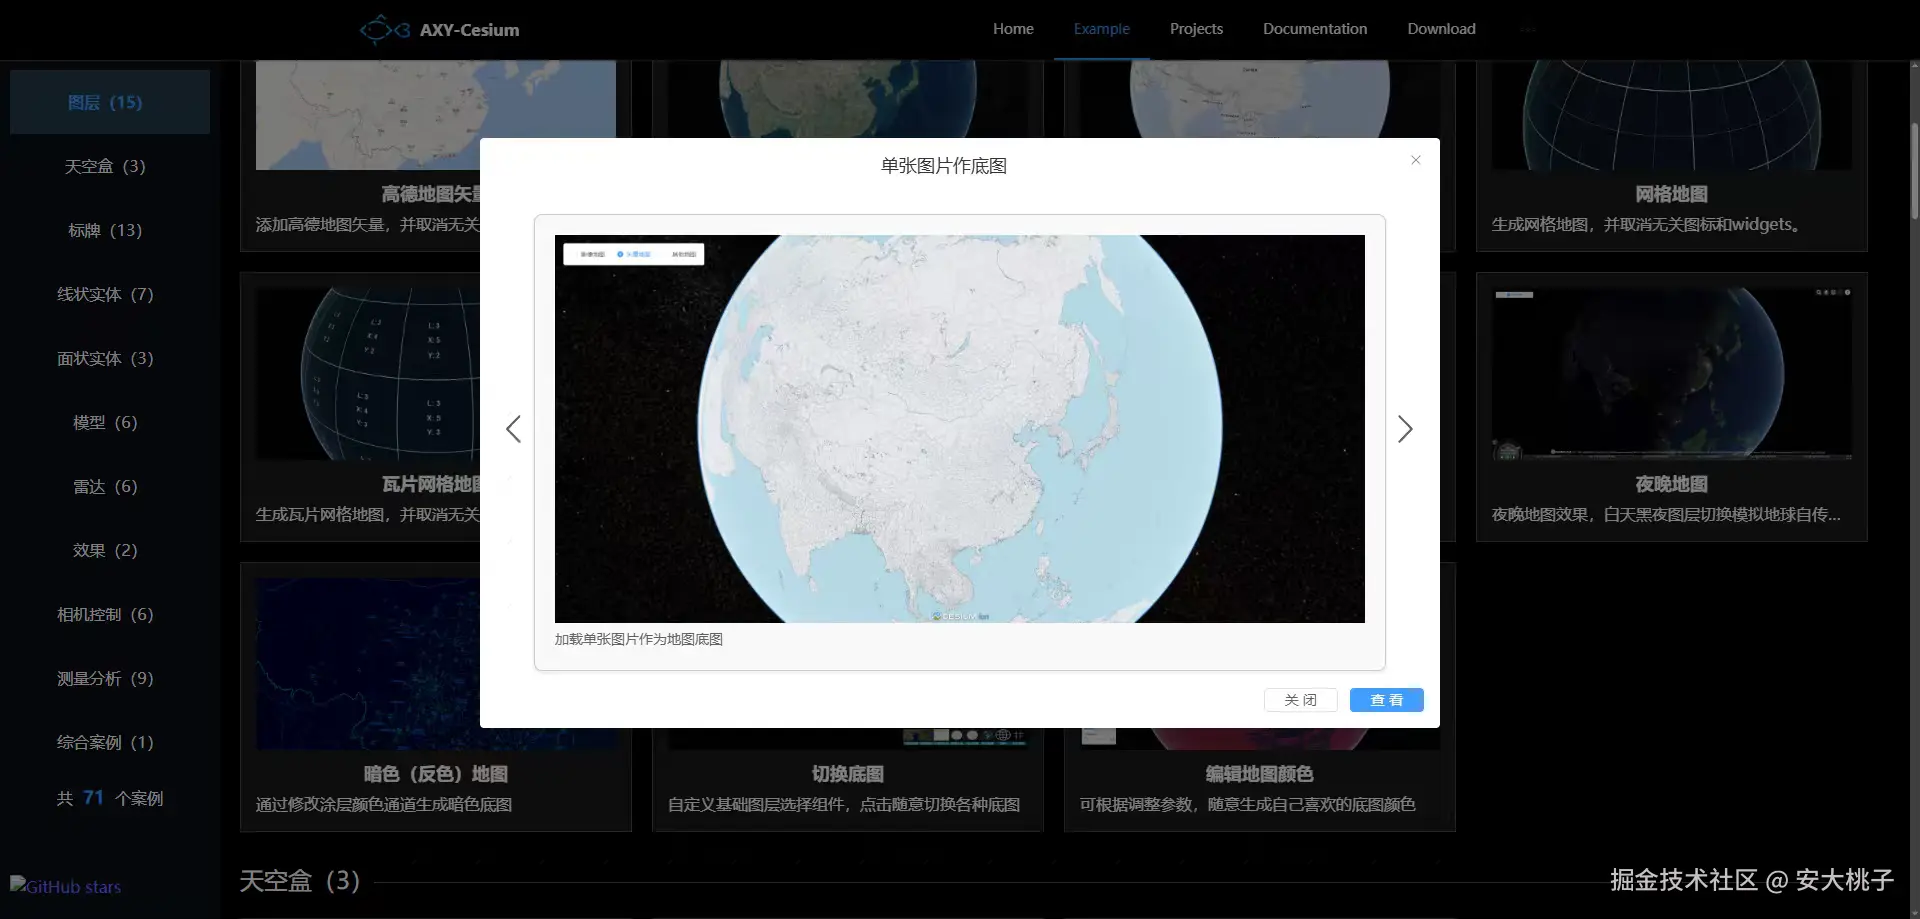Click the 关闭 button in the dialog
Screen dimensions: 1920x919
[1300, 699]
